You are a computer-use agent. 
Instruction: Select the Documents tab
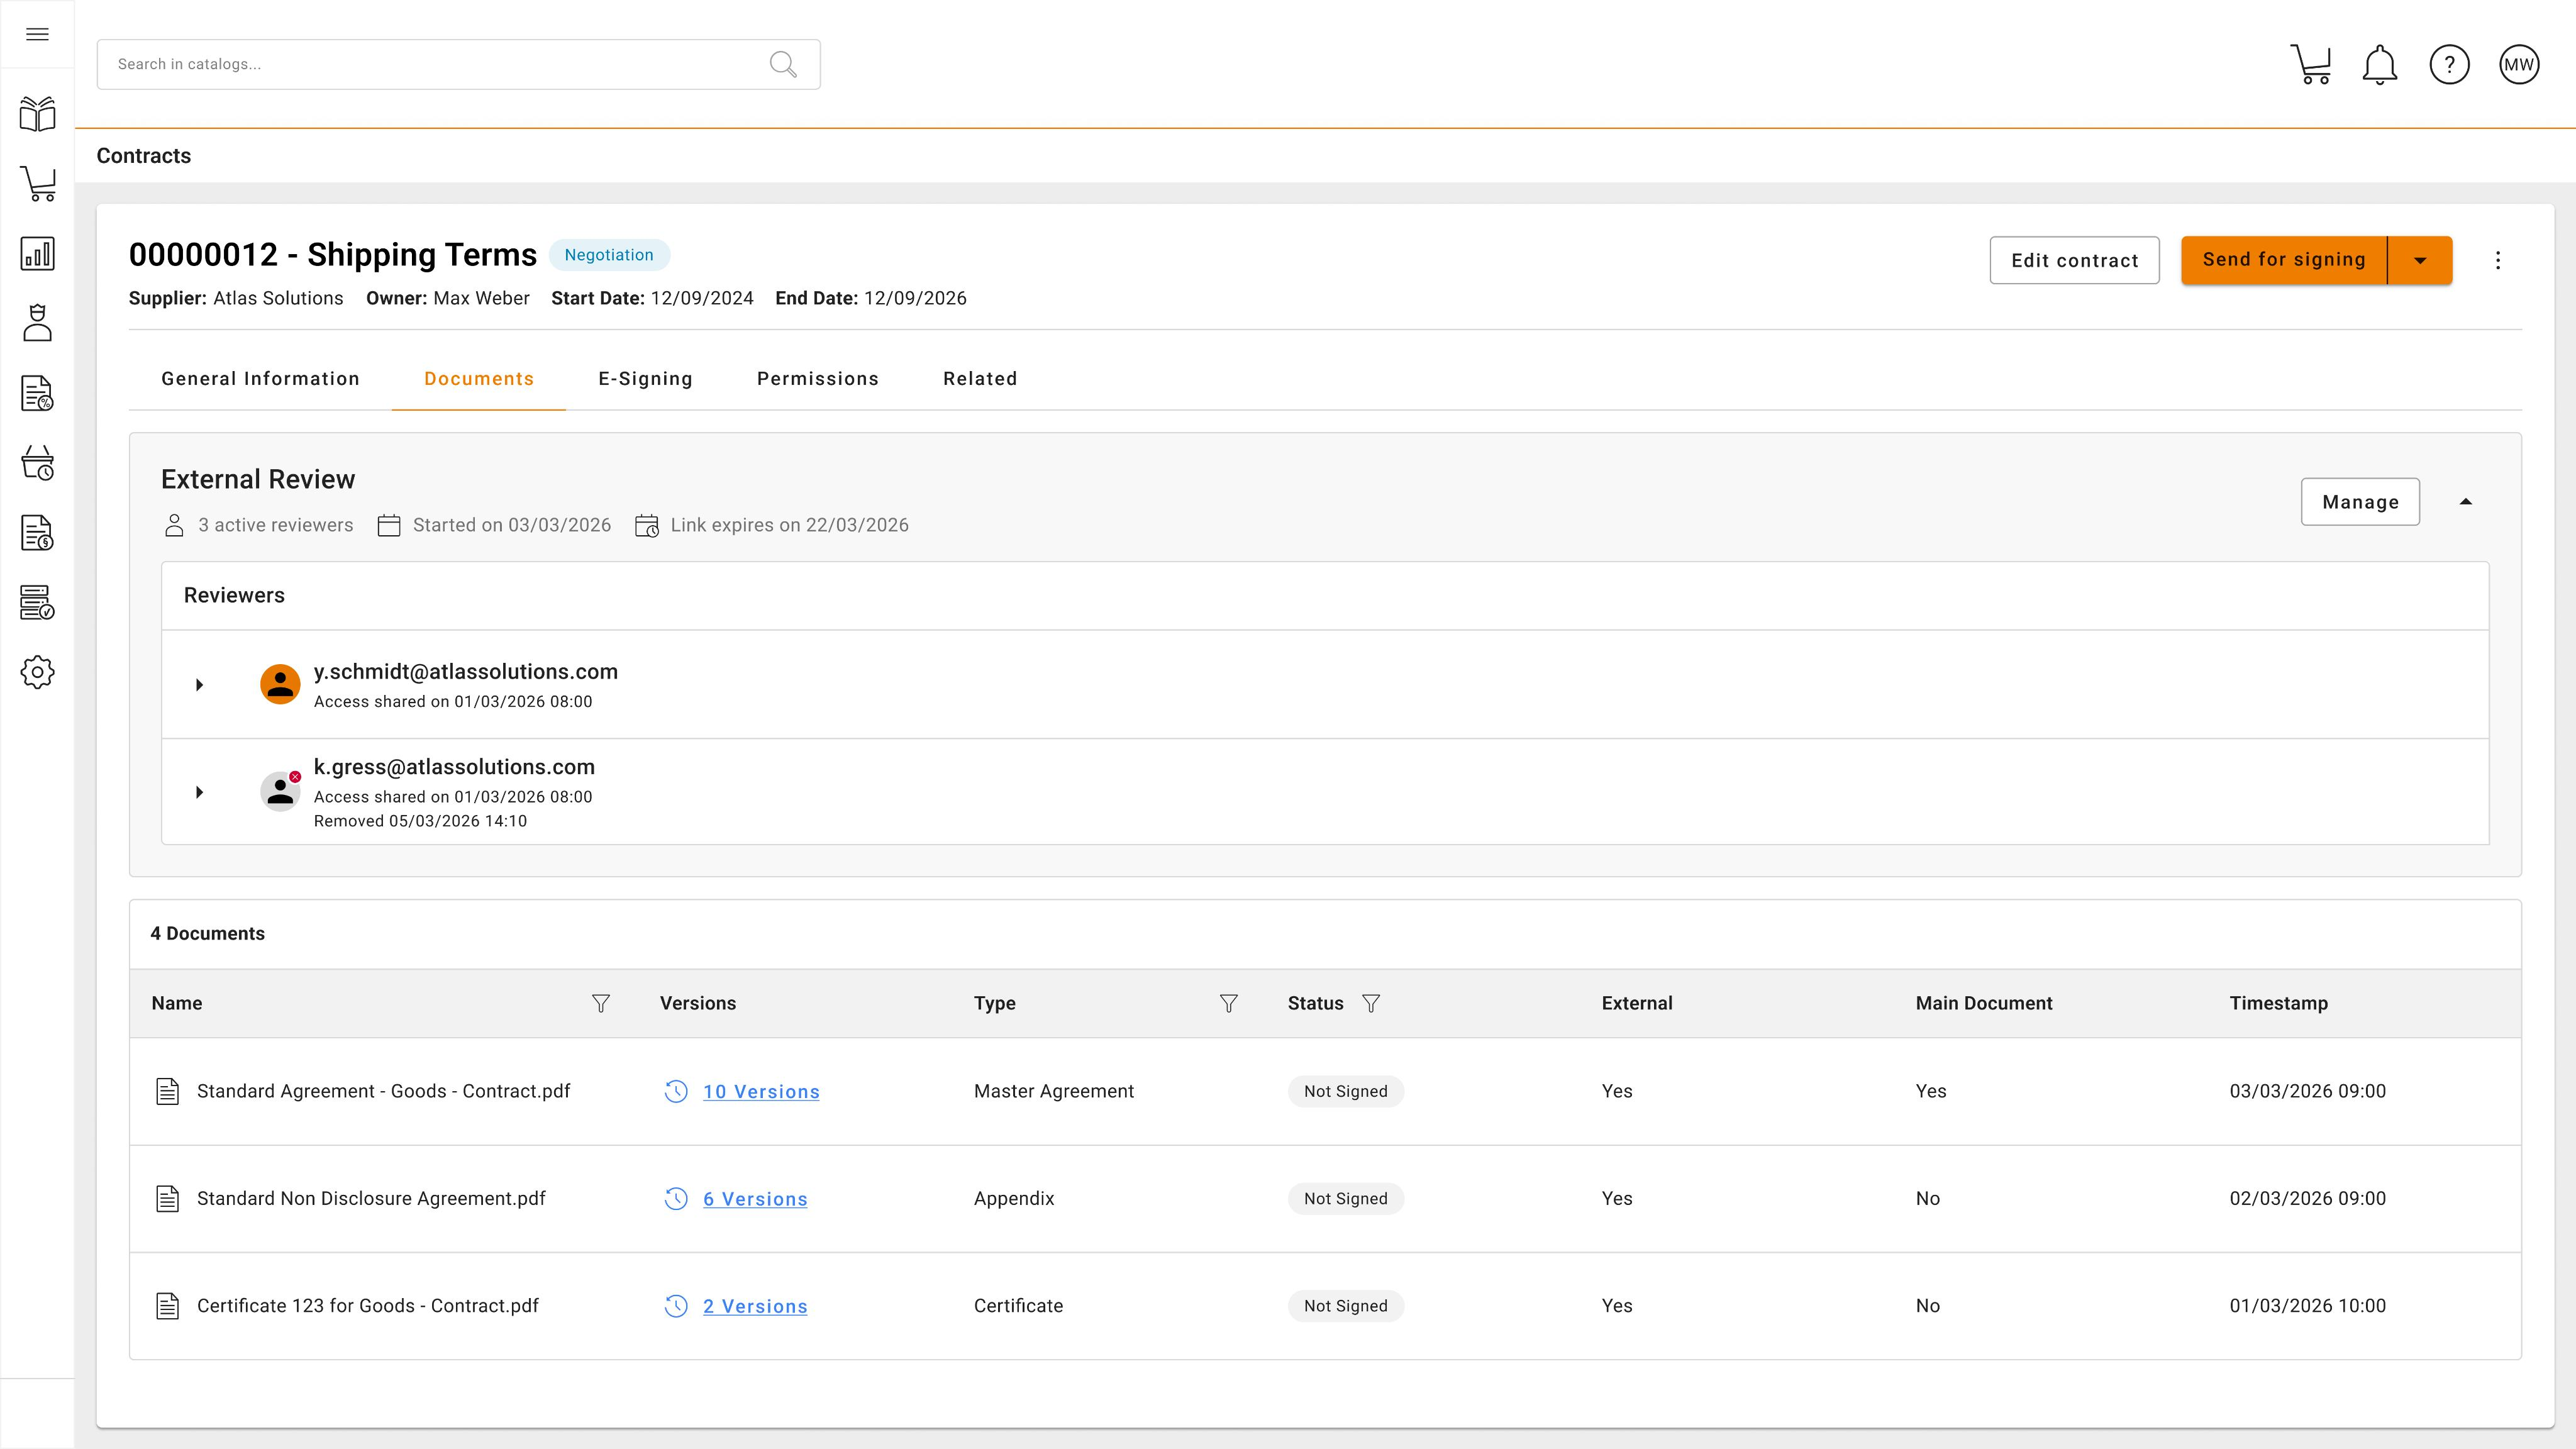pos(479,379)
